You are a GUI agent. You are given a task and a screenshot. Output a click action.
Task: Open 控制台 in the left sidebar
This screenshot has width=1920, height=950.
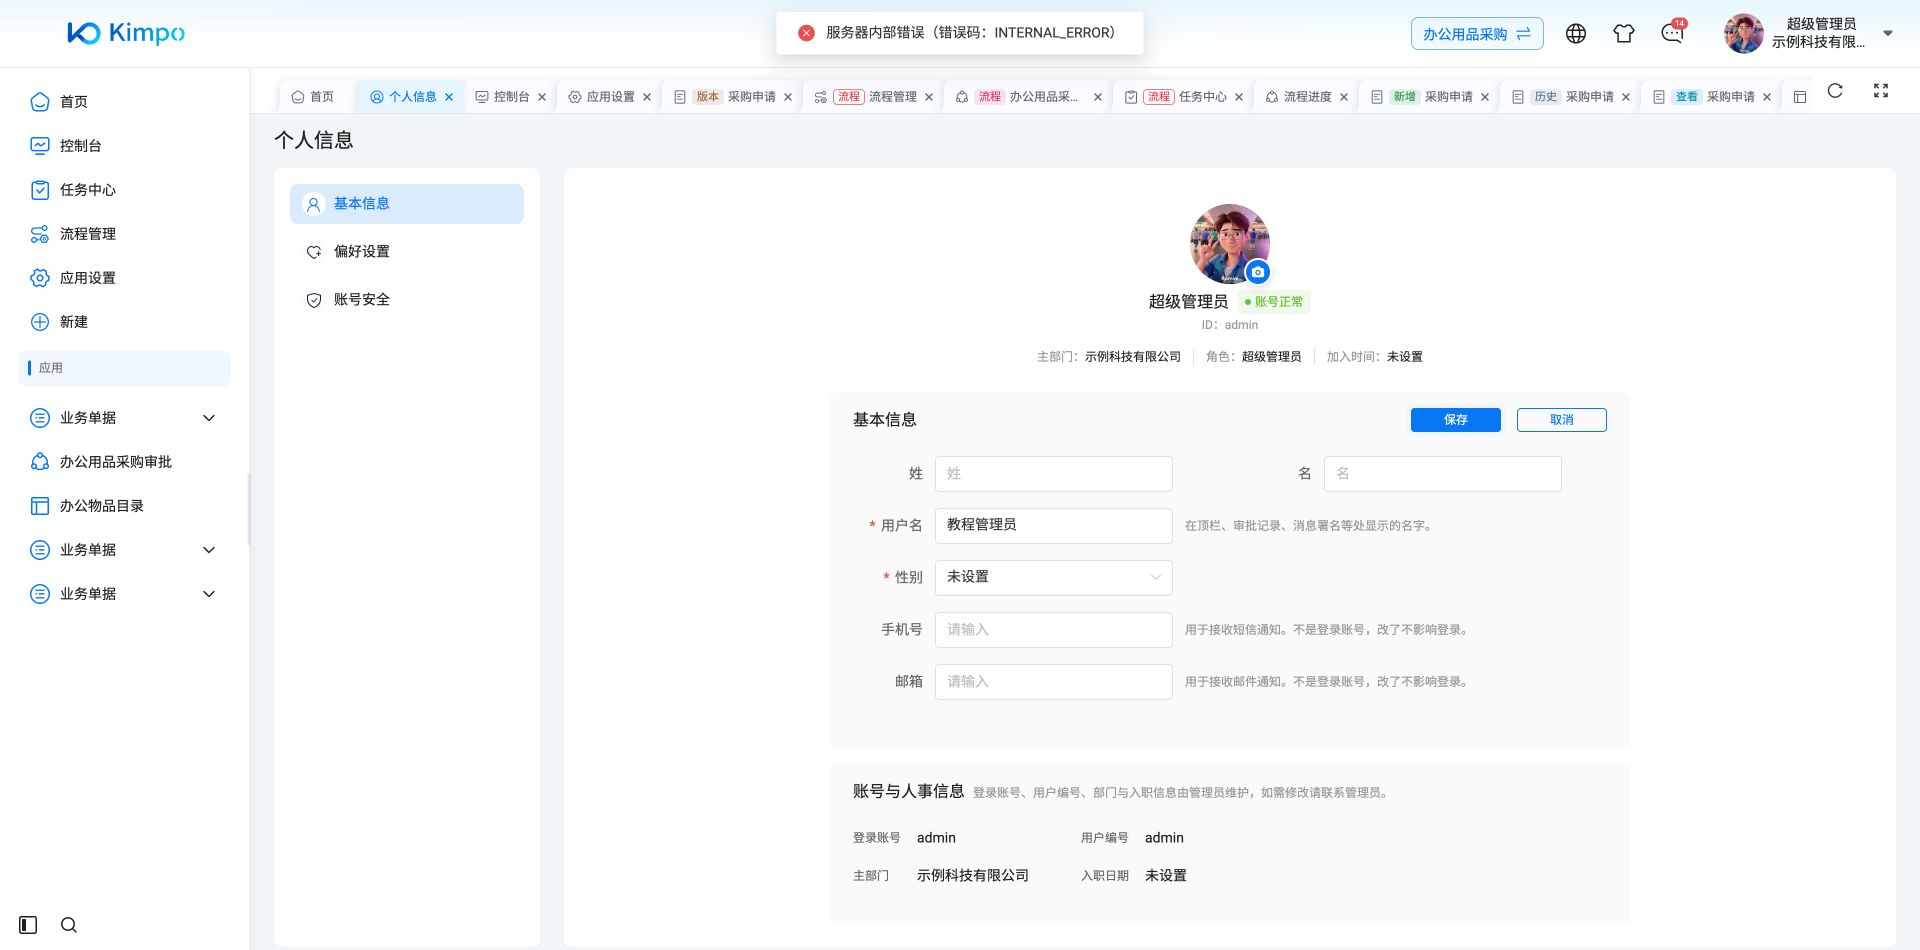coord(125,146)
